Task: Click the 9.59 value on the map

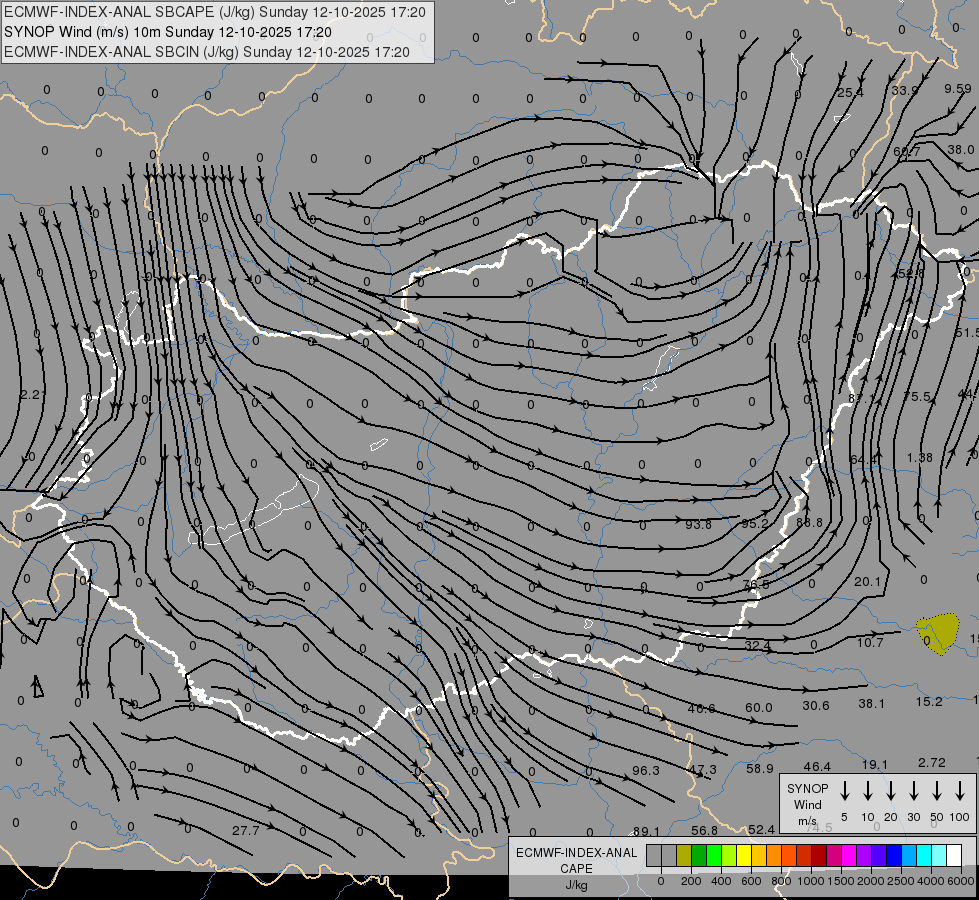Action: click(958, 89)
